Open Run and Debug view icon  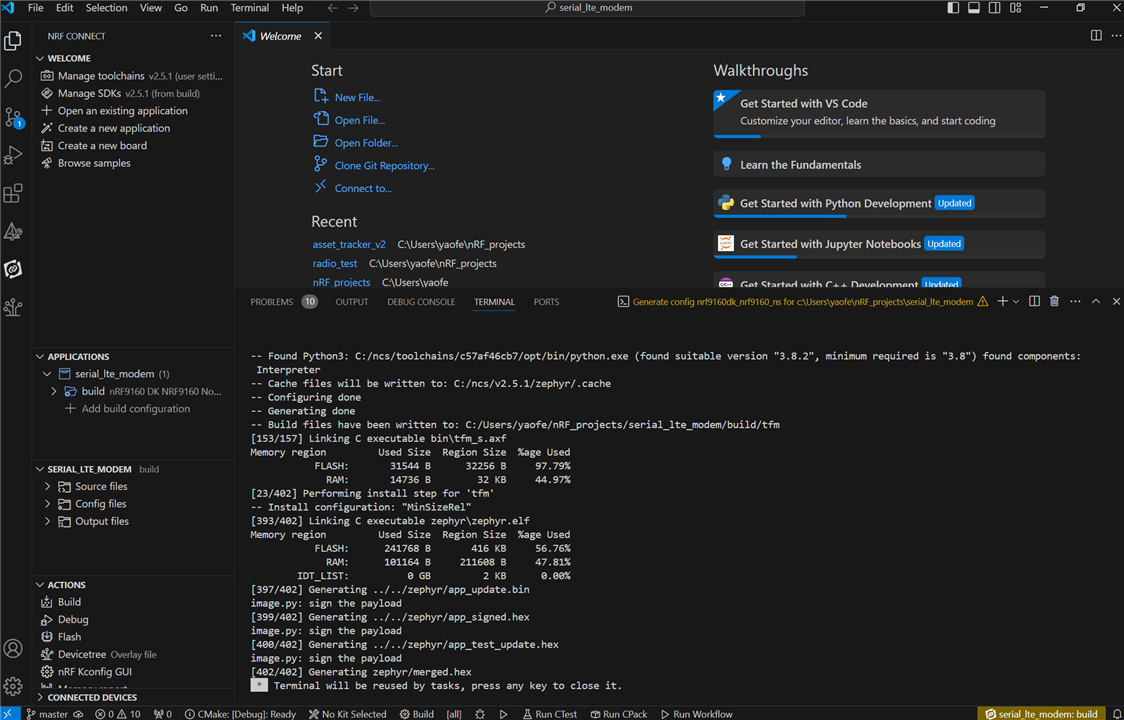click(x=13, y=155)
